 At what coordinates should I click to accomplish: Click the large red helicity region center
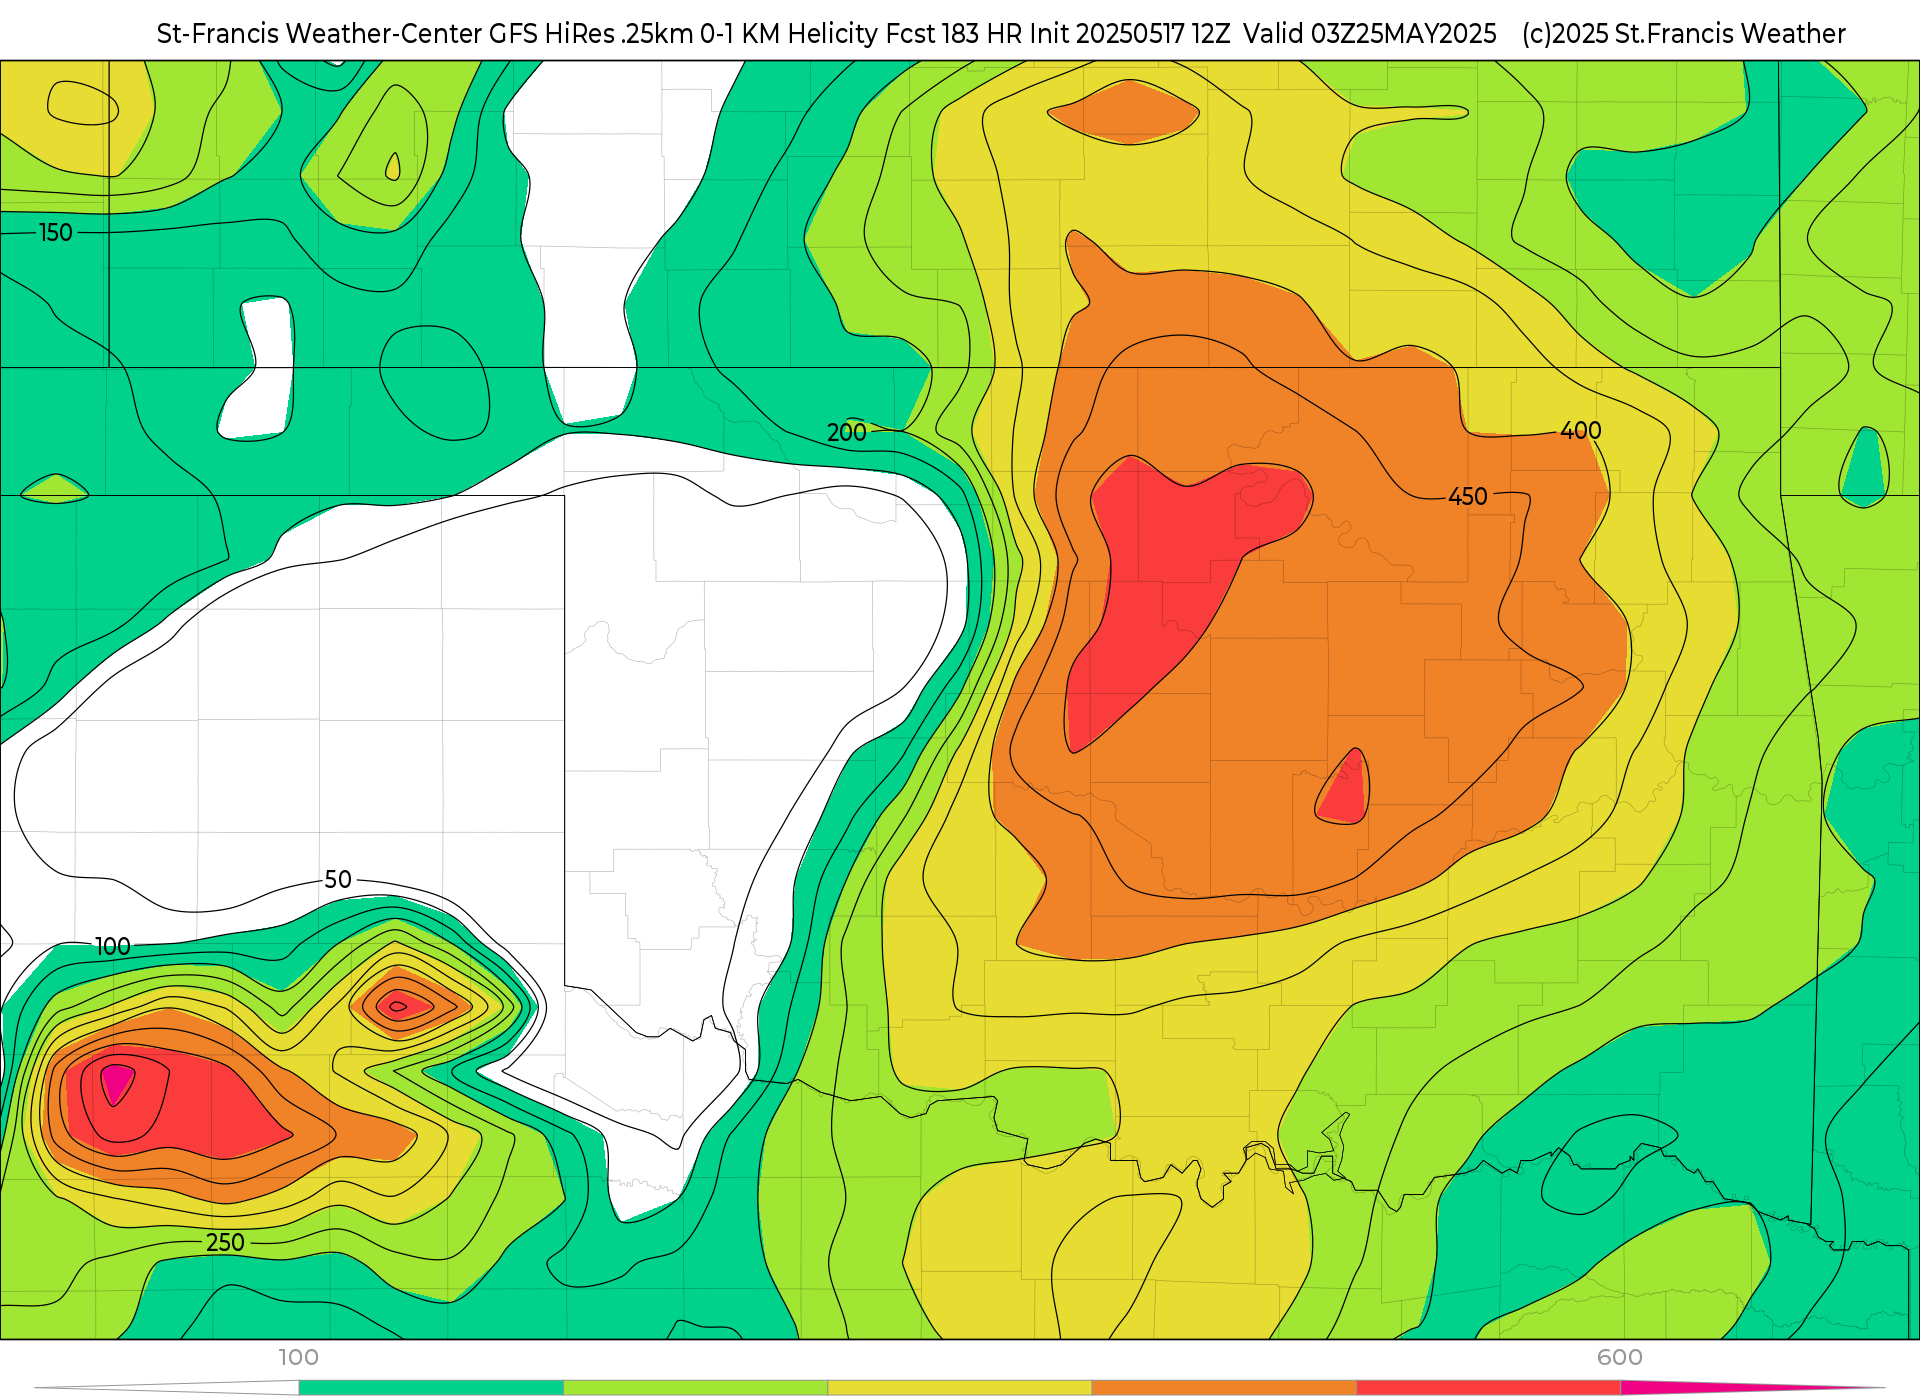pyautogui.click(x=1170, y=590)
